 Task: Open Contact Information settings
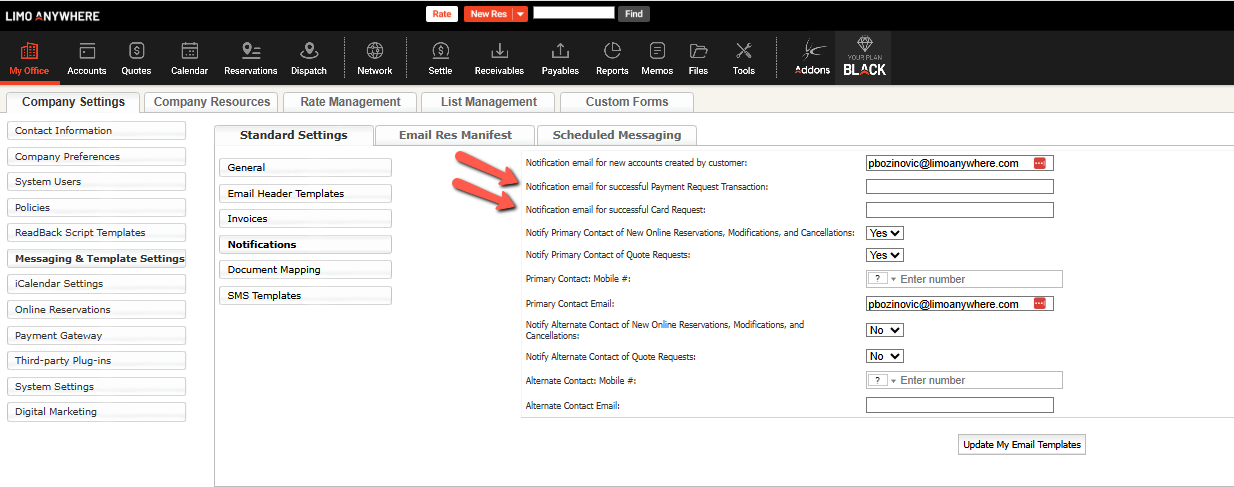[96, 131]
